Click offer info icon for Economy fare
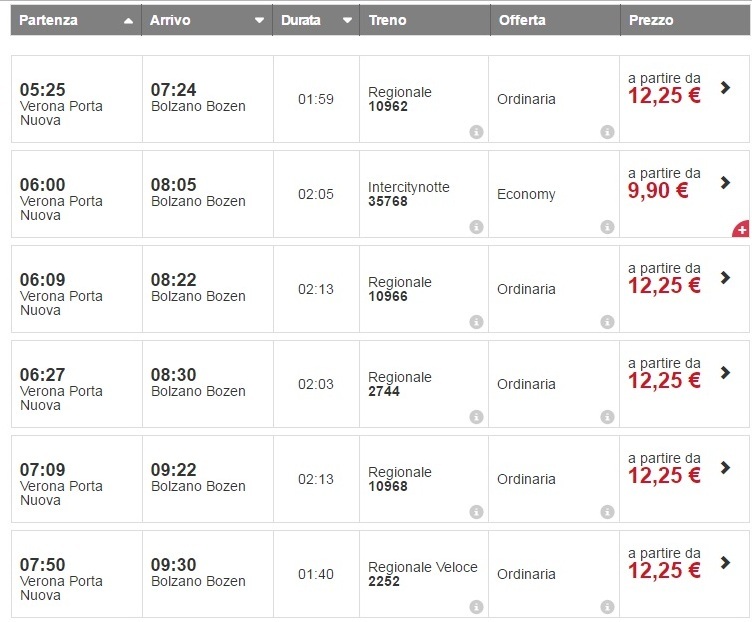This screenshot has width=752, height=622. [x=607, y=227]
